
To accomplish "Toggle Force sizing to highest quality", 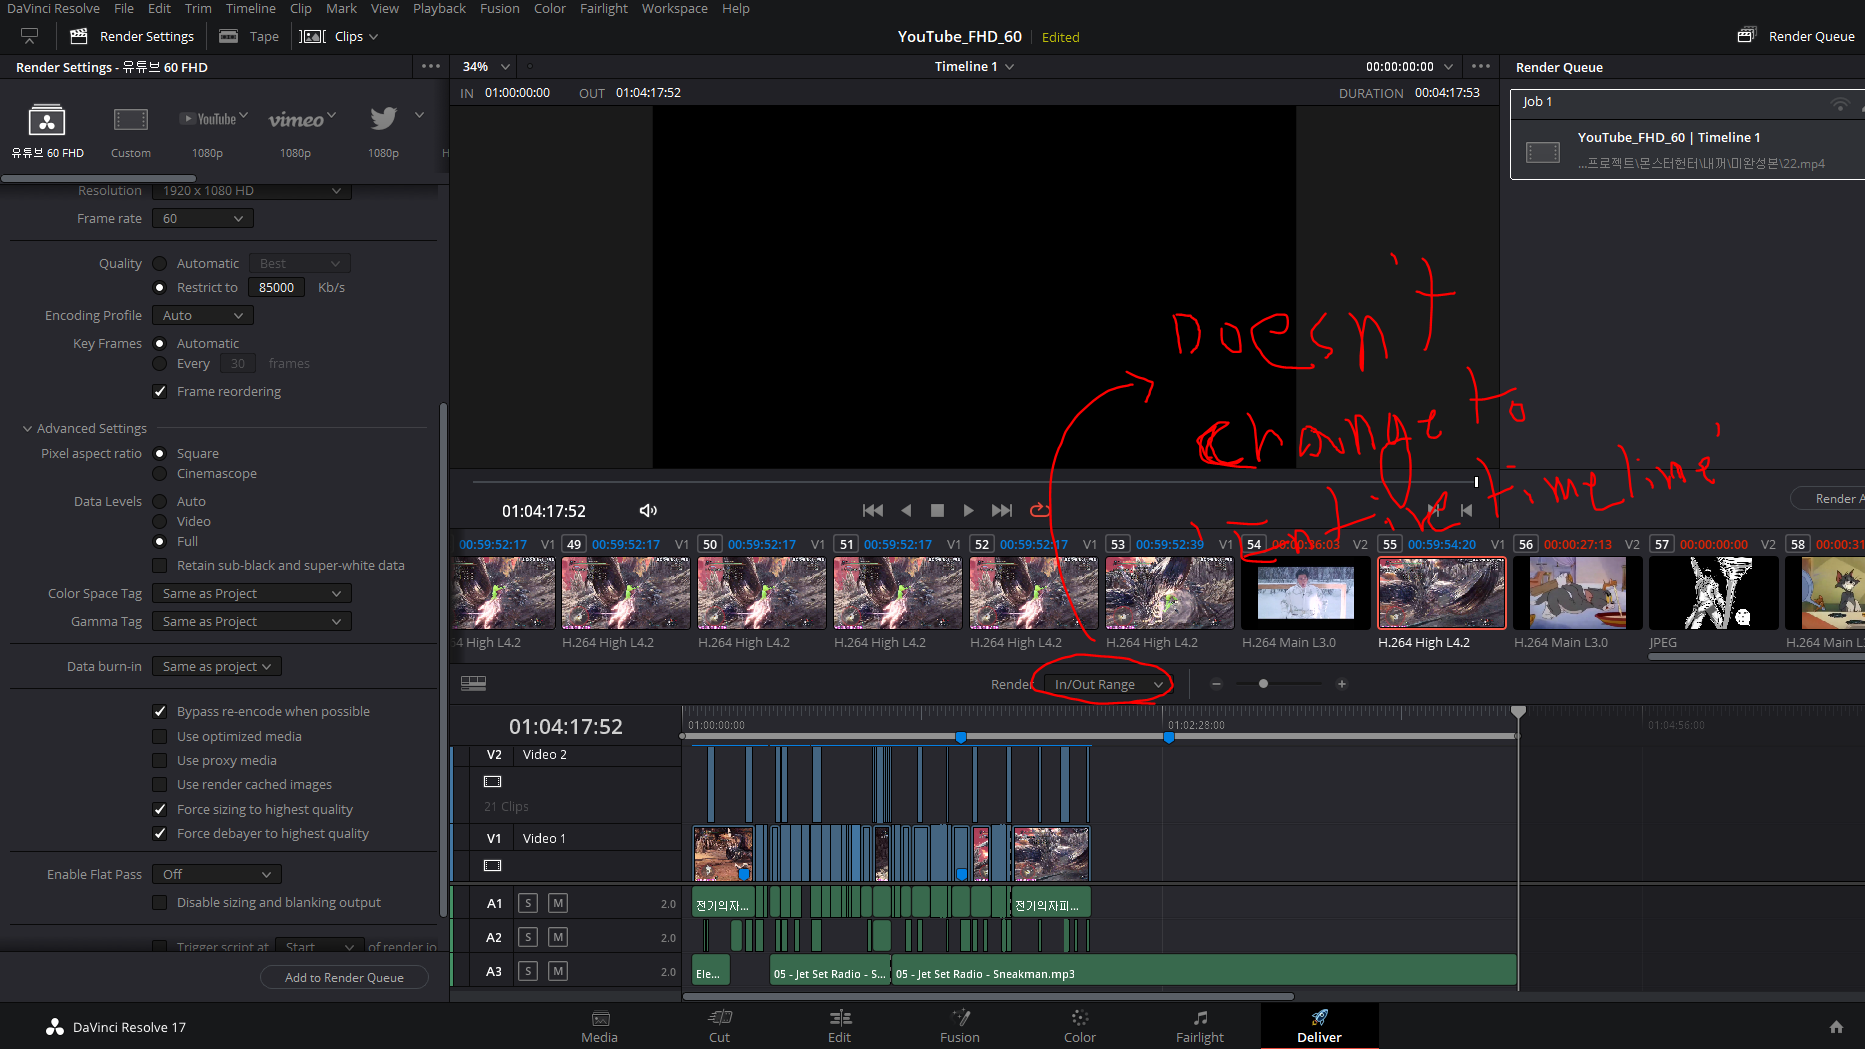I will point(159,809).
